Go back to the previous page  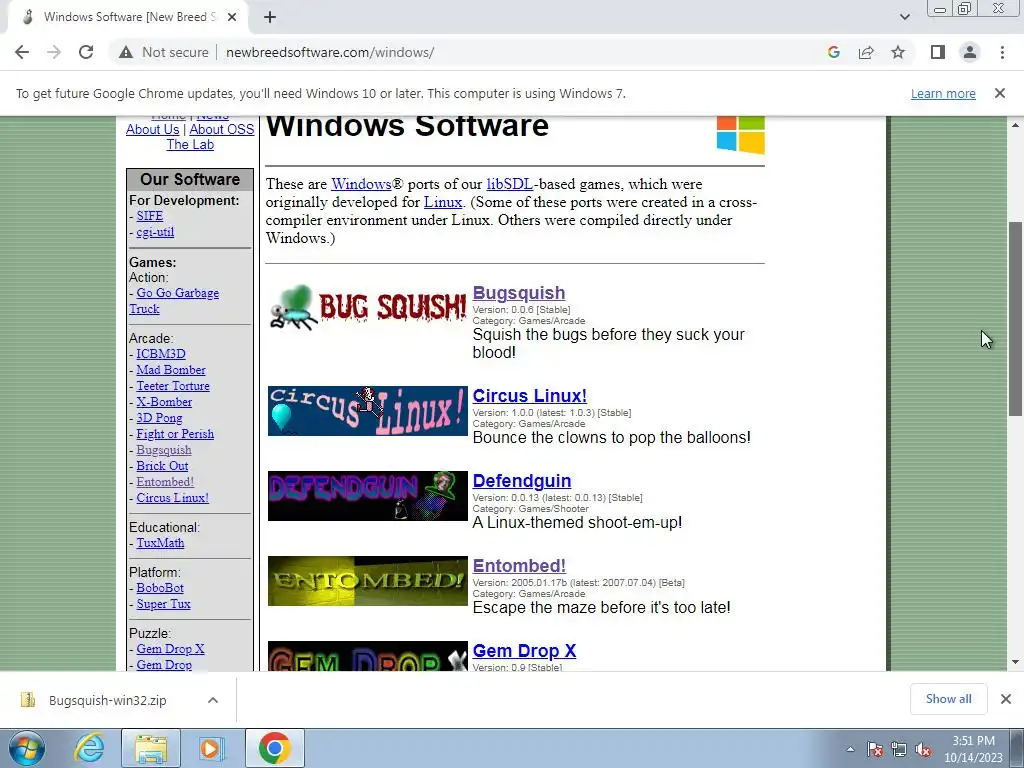tap(22, 52)
